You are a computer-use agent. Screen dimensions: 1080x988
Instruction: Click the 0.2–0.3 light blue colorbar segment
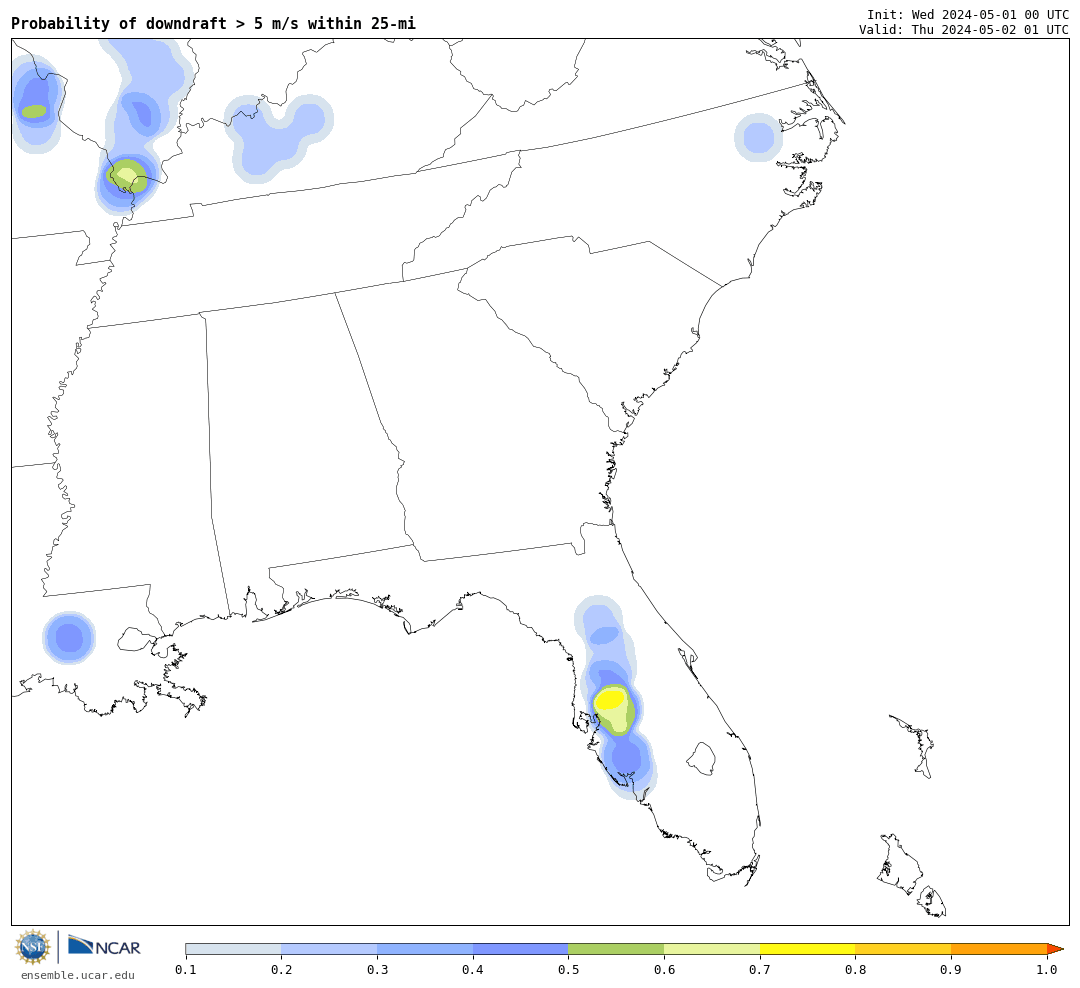(329, 949)
